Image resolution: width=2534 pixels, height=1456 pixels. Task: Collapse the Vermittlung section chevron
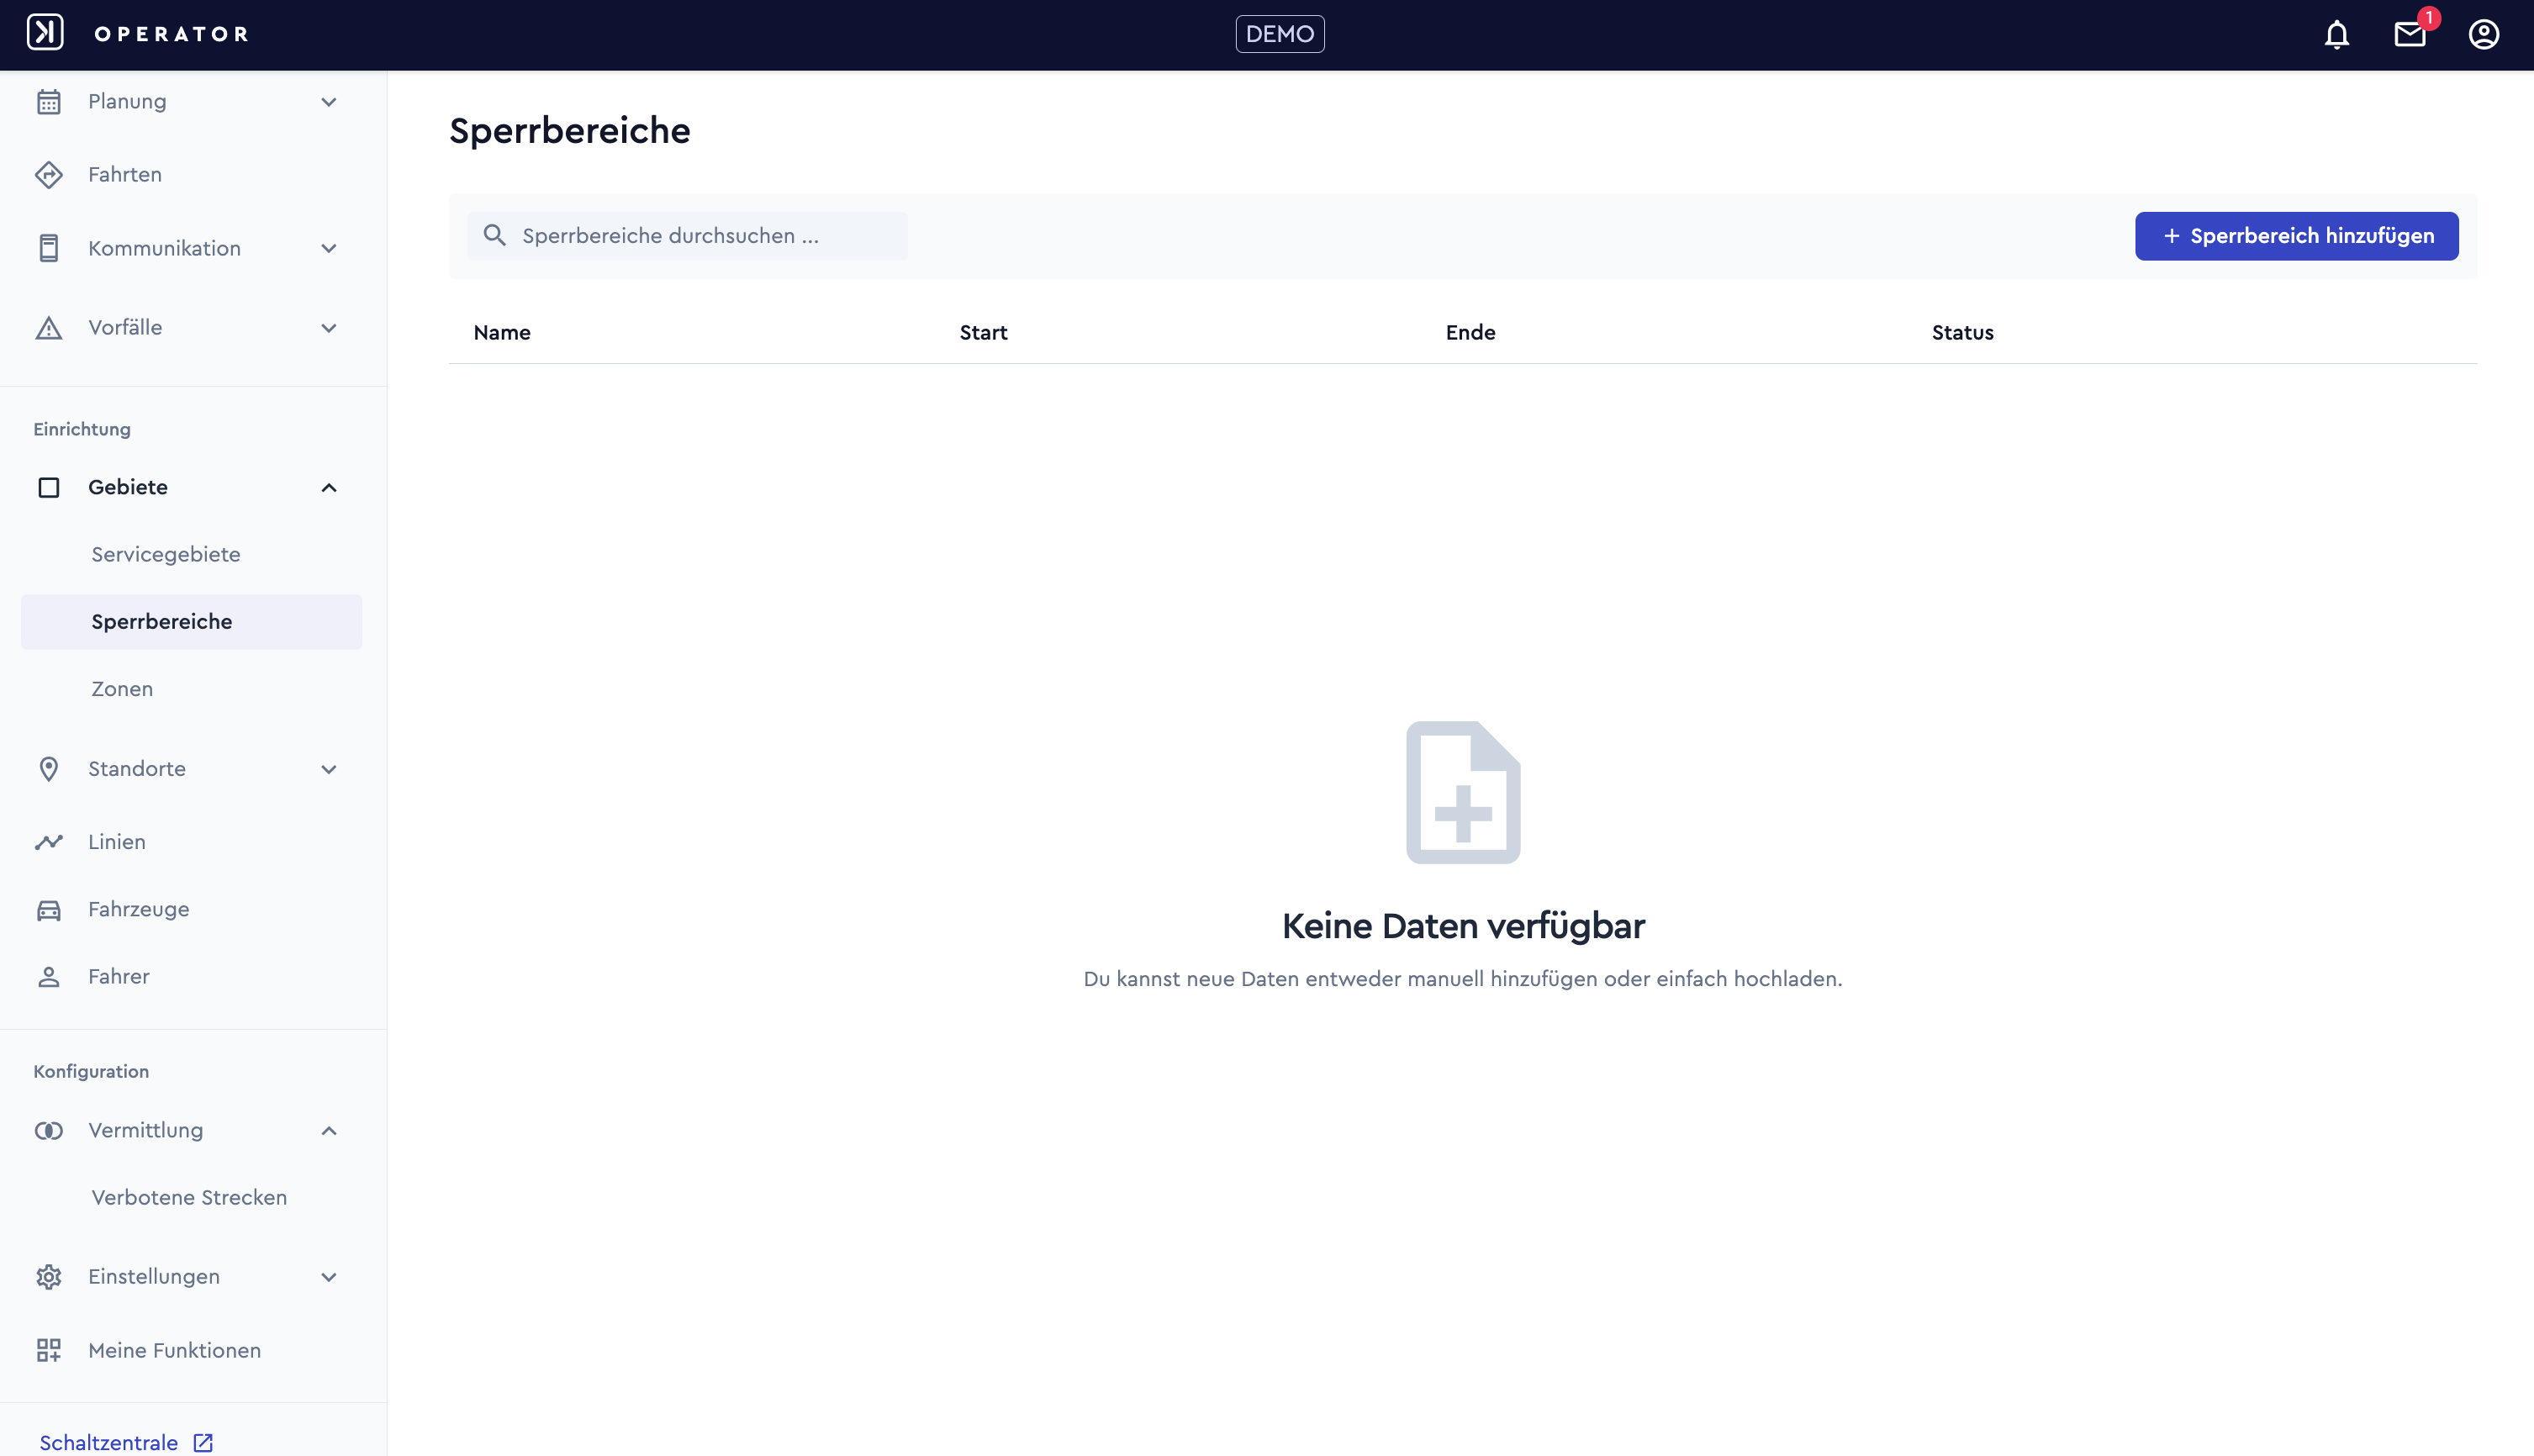click(329, 1130)
